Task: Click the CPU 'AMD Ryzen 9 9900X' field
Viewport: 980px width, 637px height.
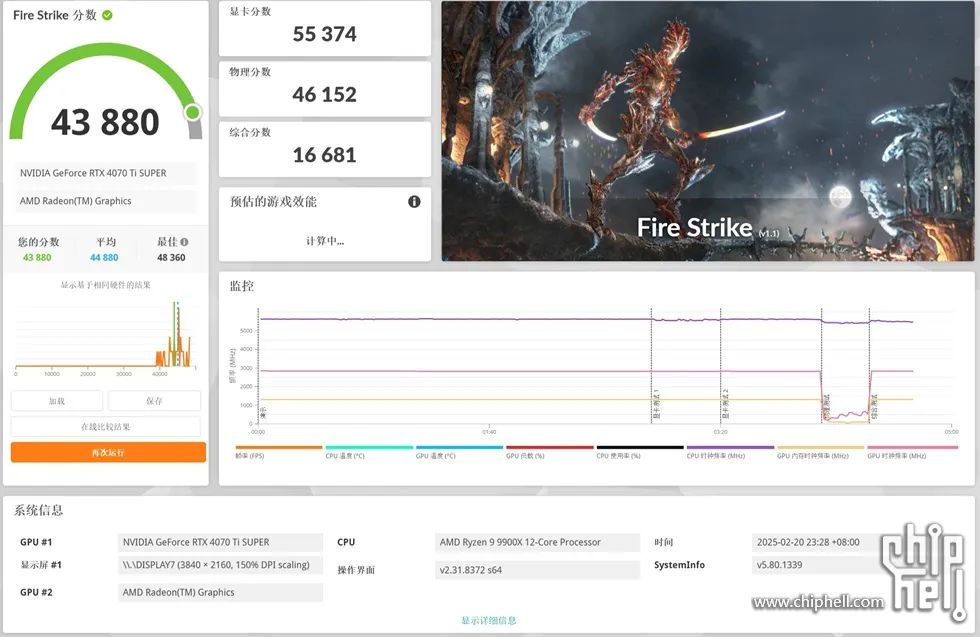Action: coord(538,542)
